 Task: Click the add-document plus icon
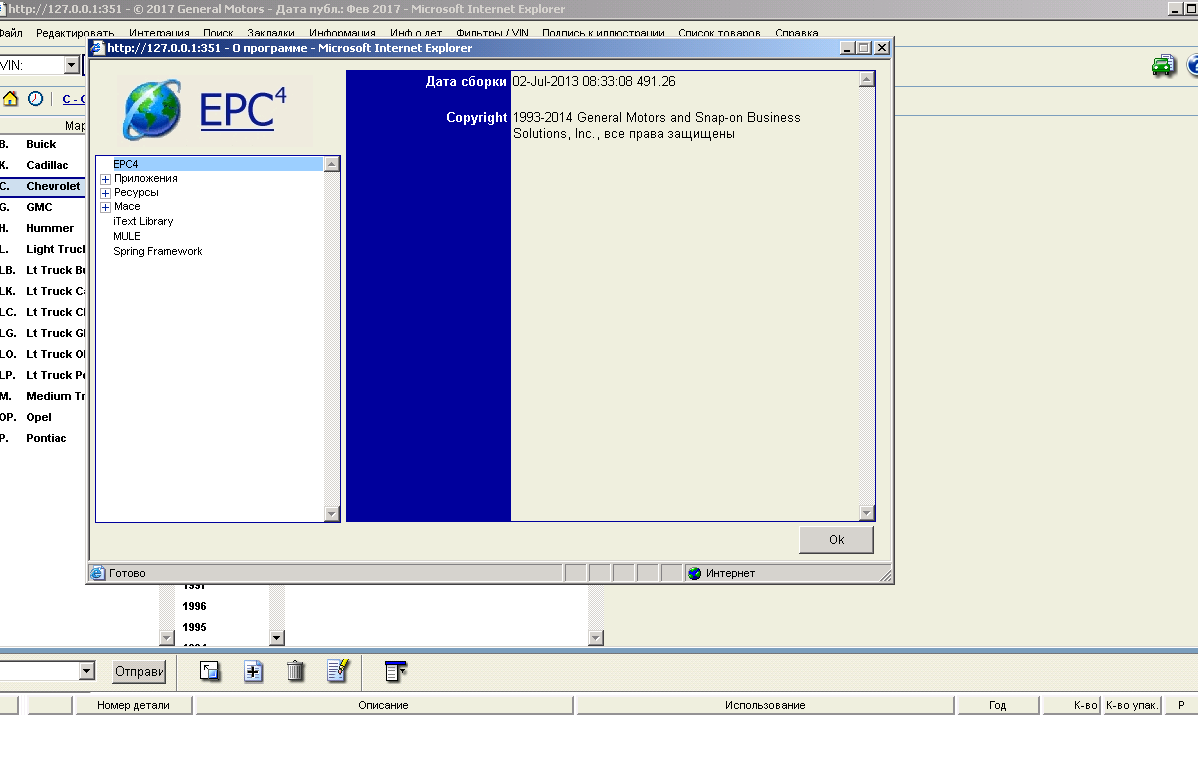tap(253, 671)
